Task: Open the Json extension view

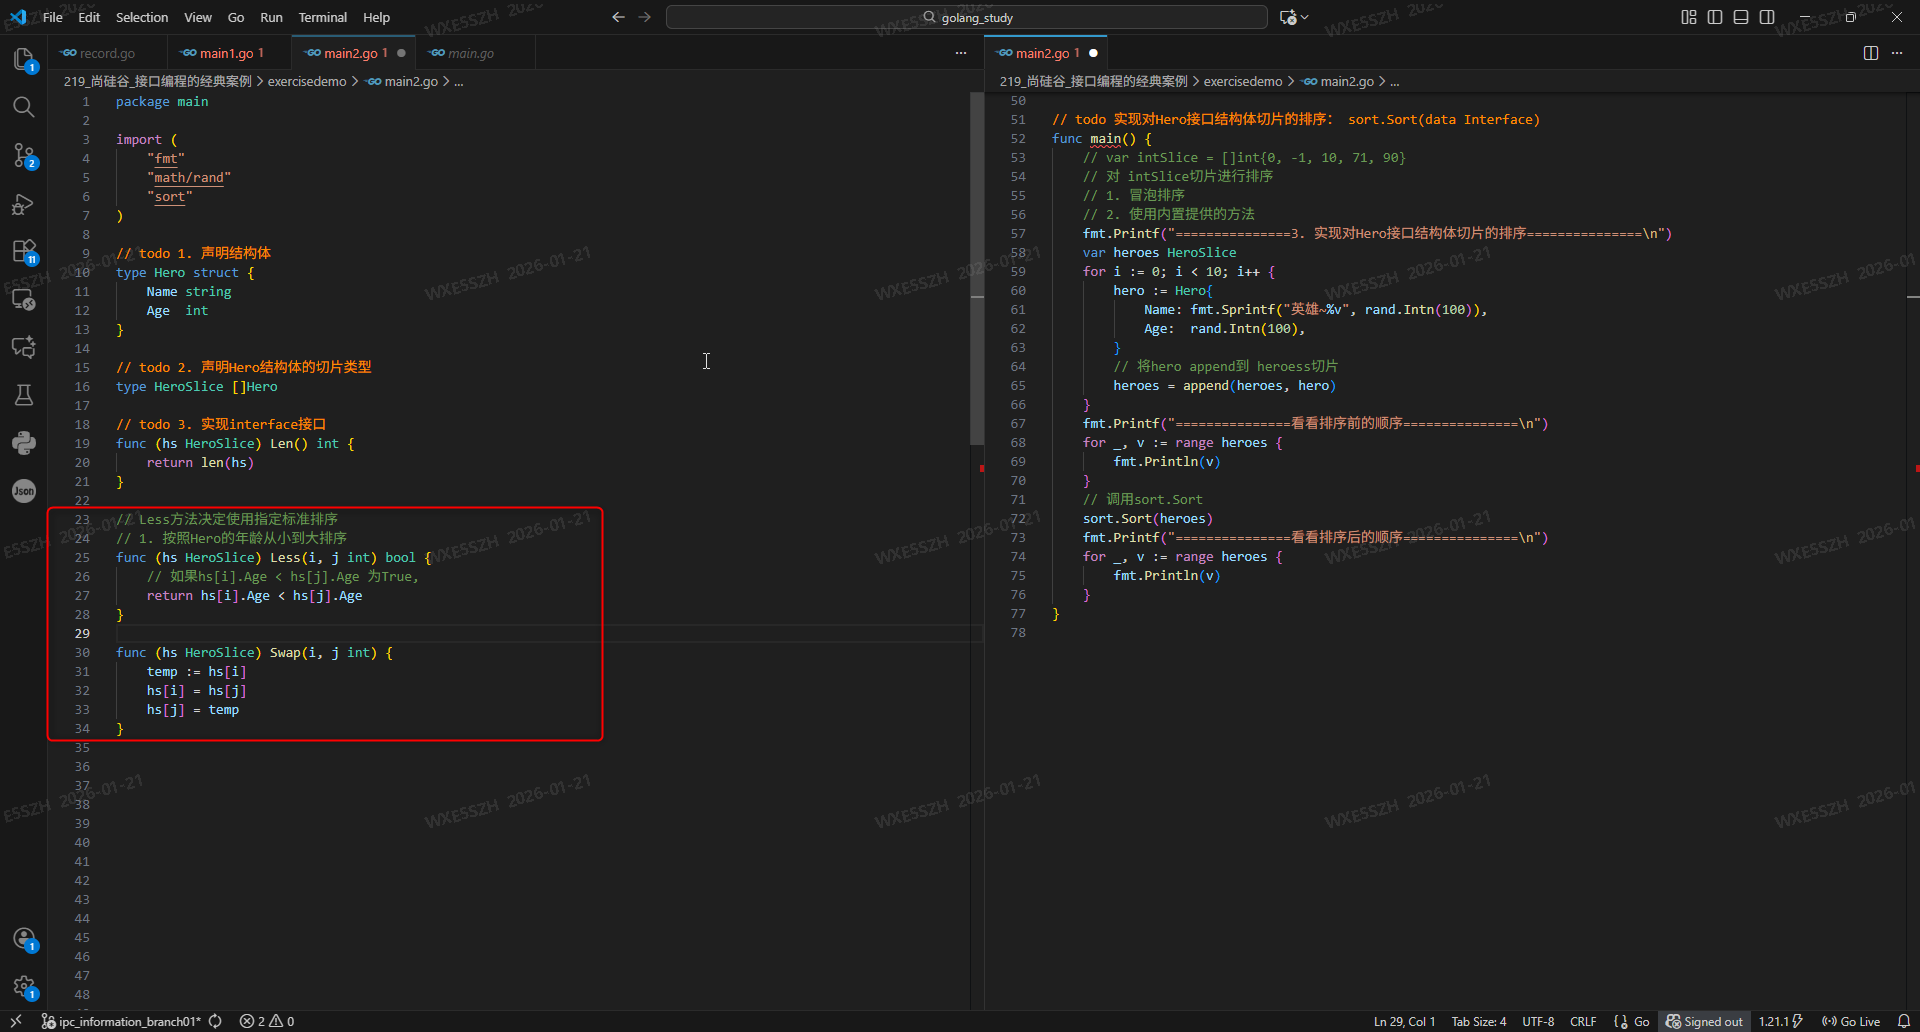Action: (24, 491)
